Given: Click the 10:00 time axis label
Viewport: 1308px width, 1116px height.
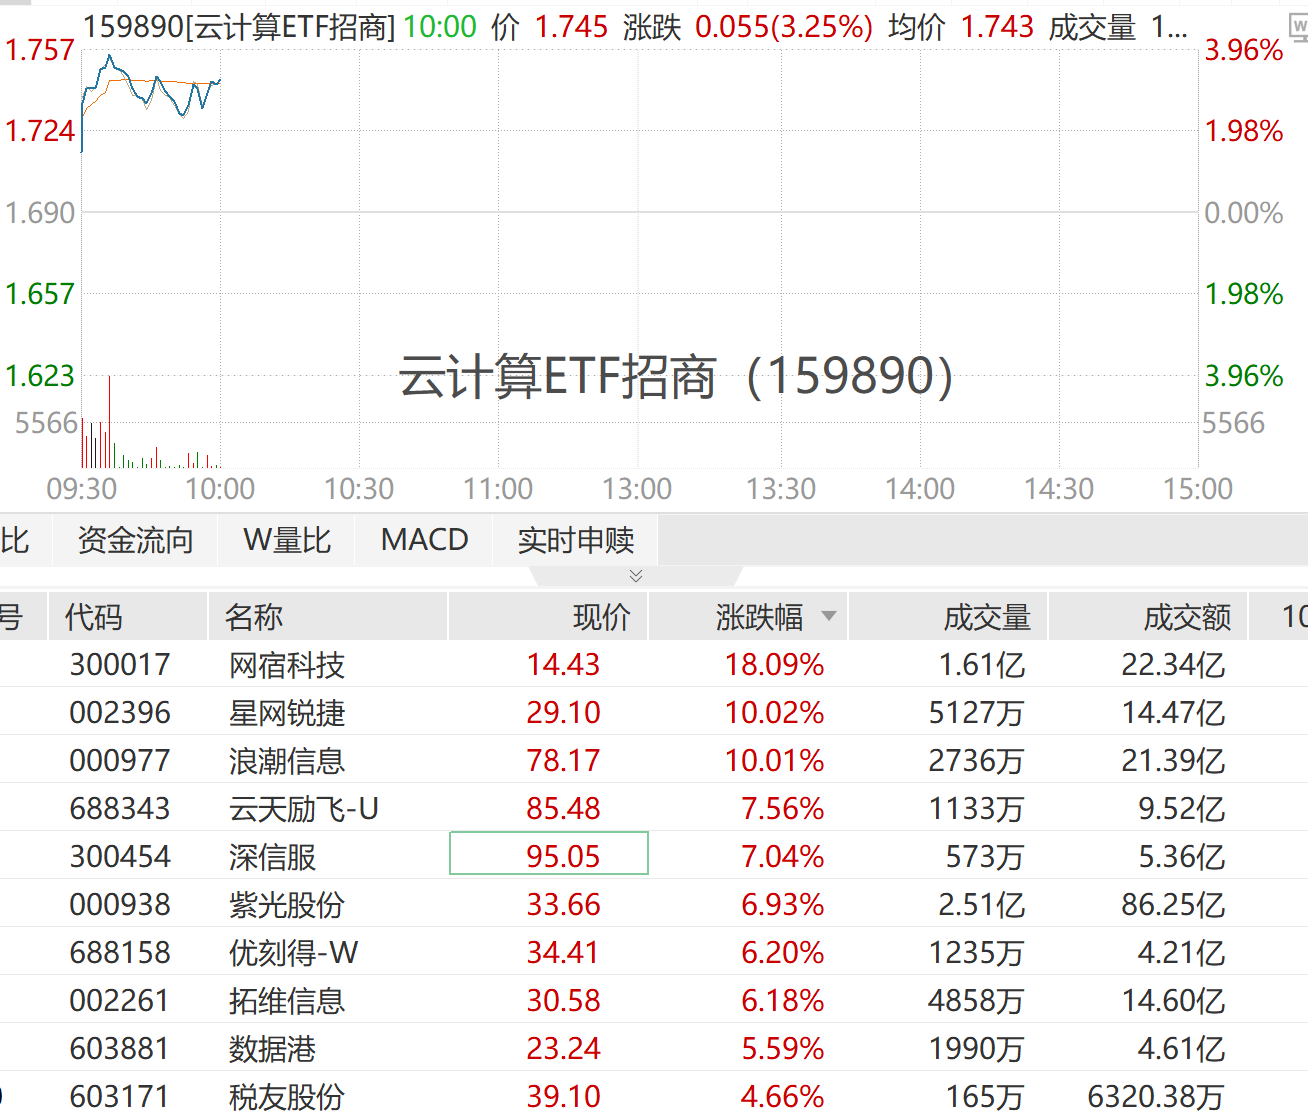Looking at the screenshot, I should [x=220, y=489].
